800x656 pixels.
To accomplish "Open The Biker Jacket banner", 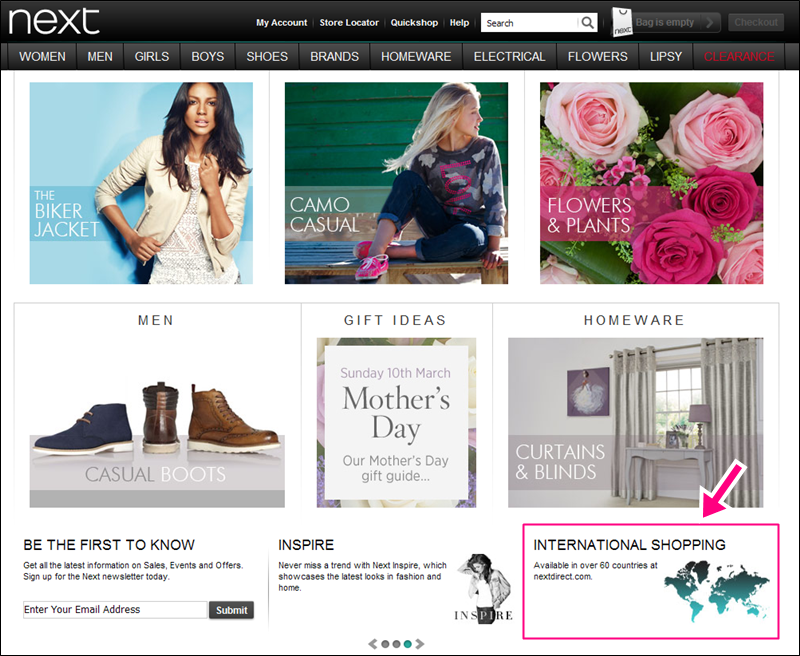I will click(141, 183).
